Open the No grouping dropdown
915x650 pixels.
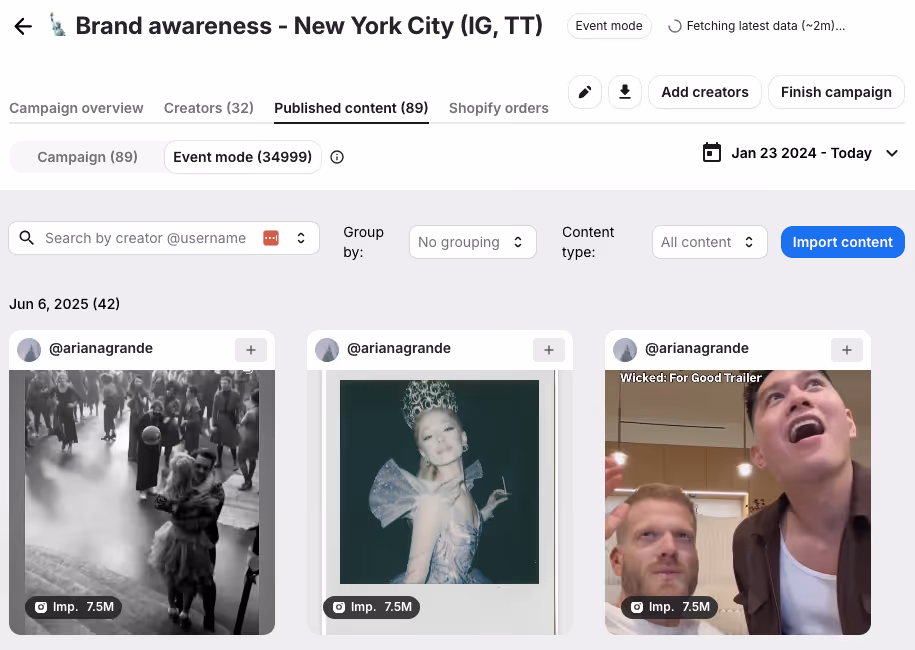(473, 242)
